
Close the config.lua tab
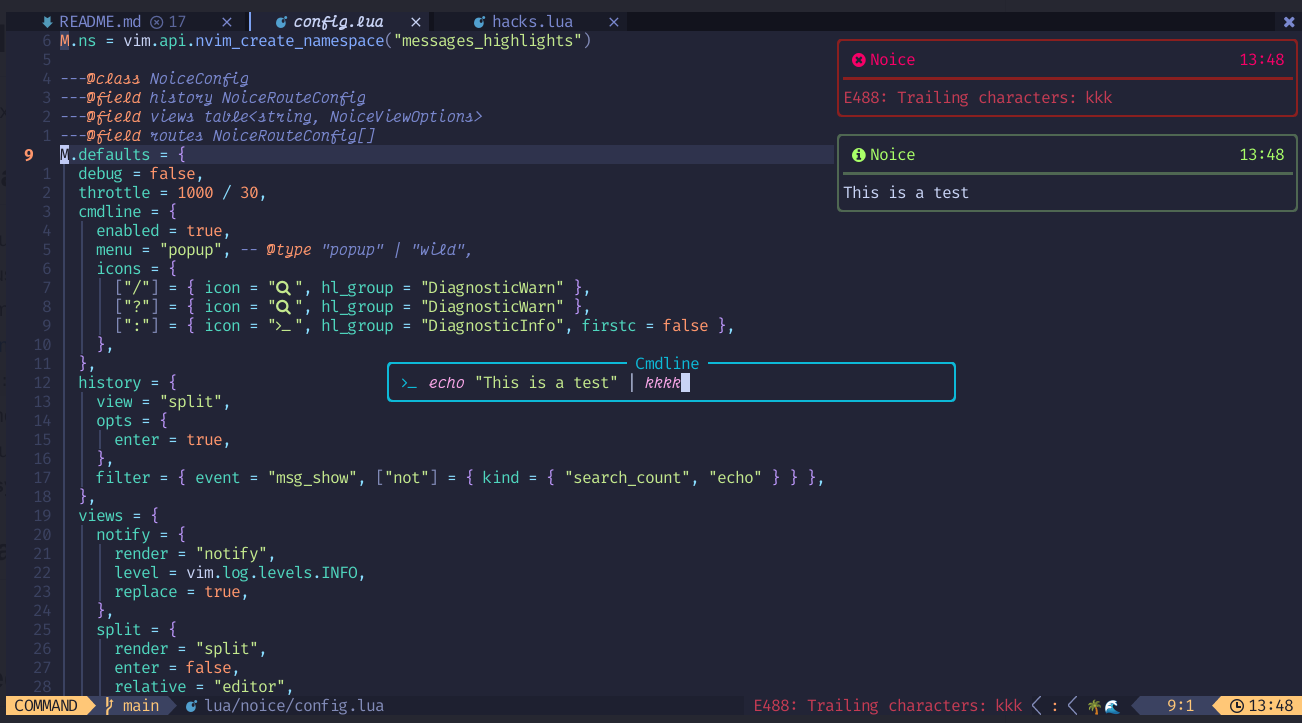(x=416, y=20)
